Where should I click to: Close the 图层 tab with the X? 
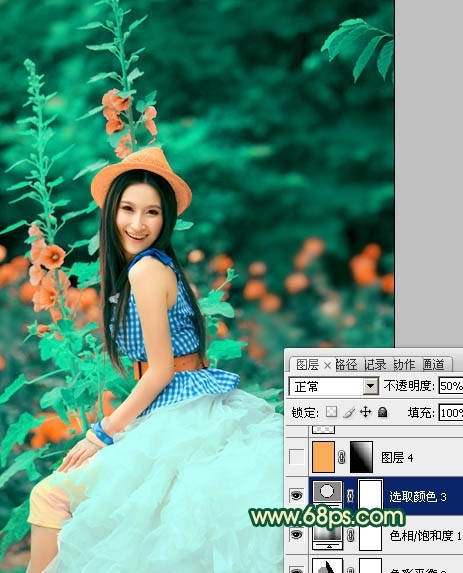click(x=327, y=365)
